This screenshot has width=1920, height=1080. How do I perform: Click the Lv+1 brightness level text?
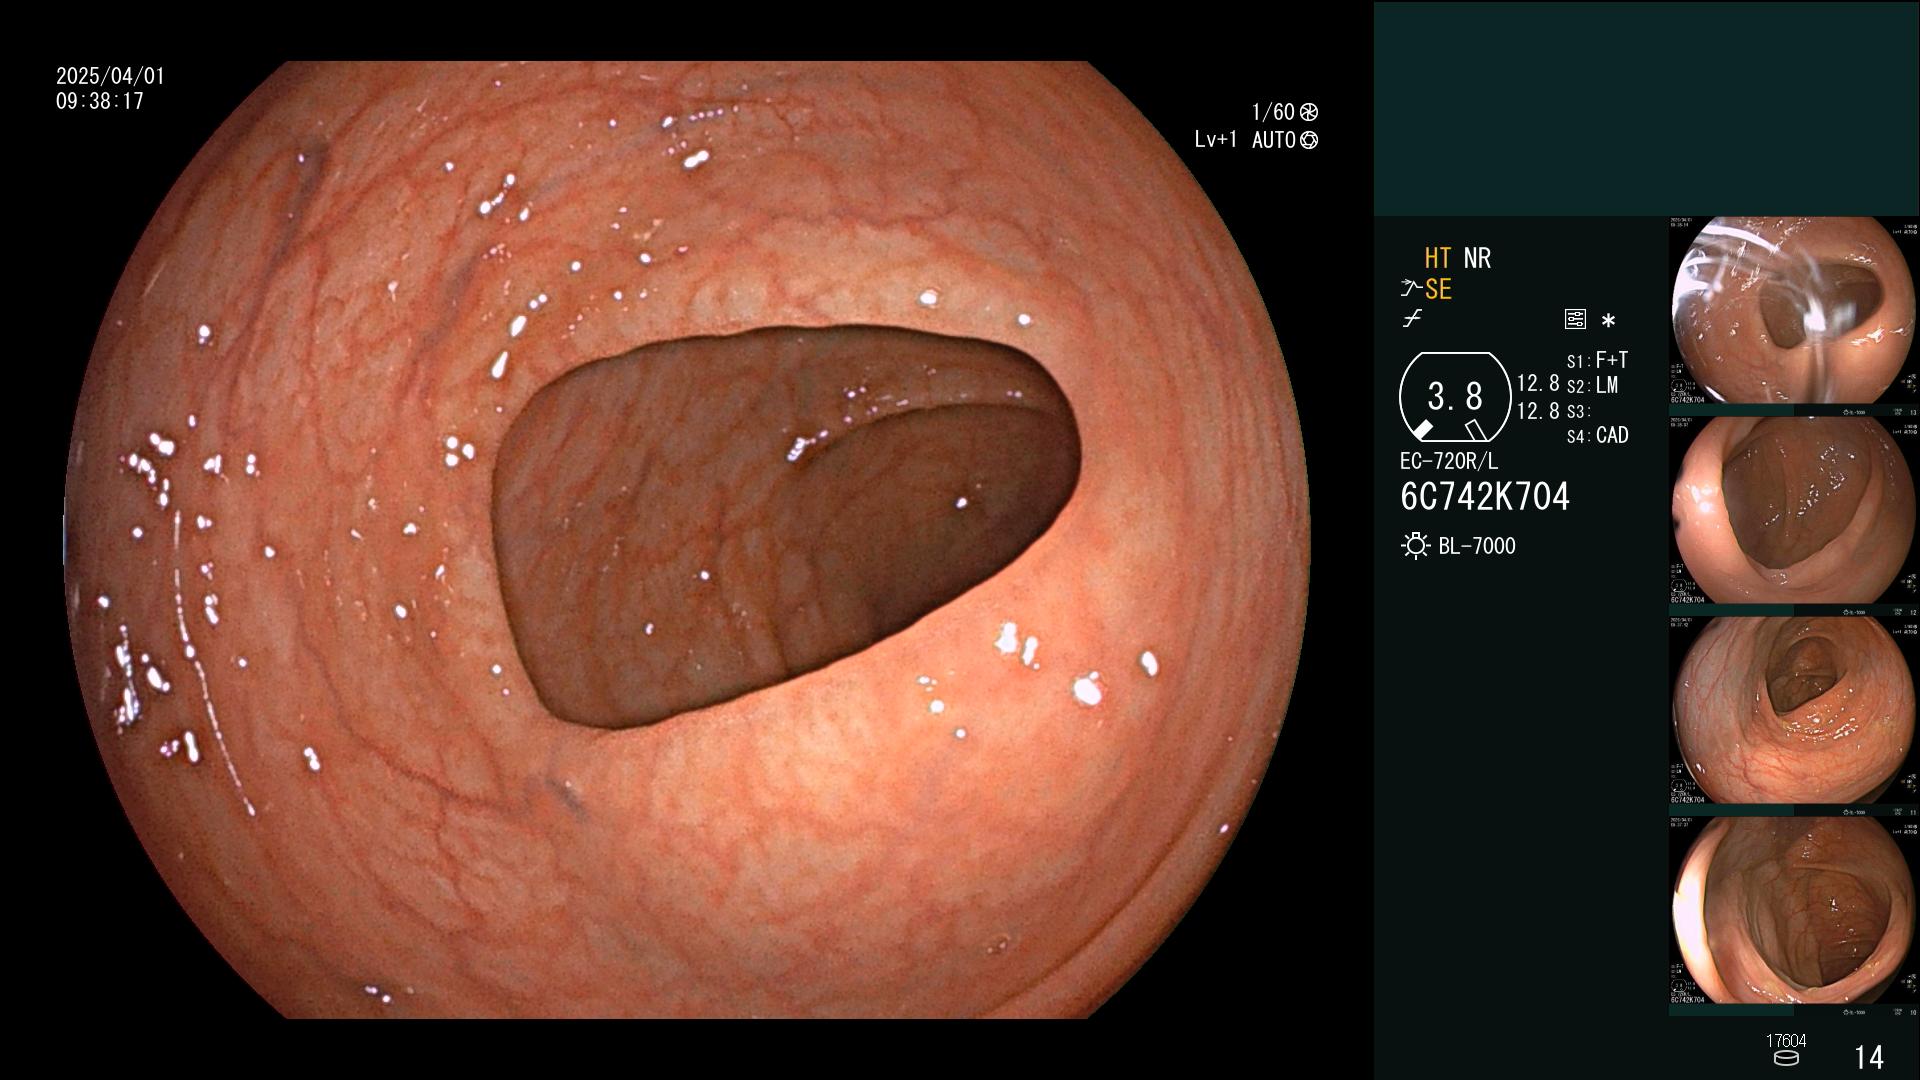(x=1215, y=140)
